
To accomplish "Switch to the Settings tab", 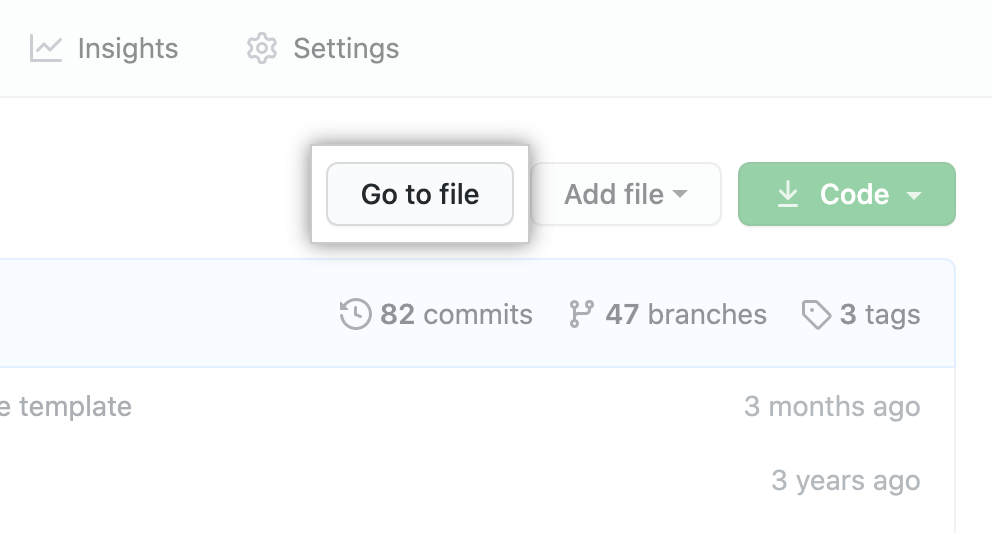I will (345, 48).
